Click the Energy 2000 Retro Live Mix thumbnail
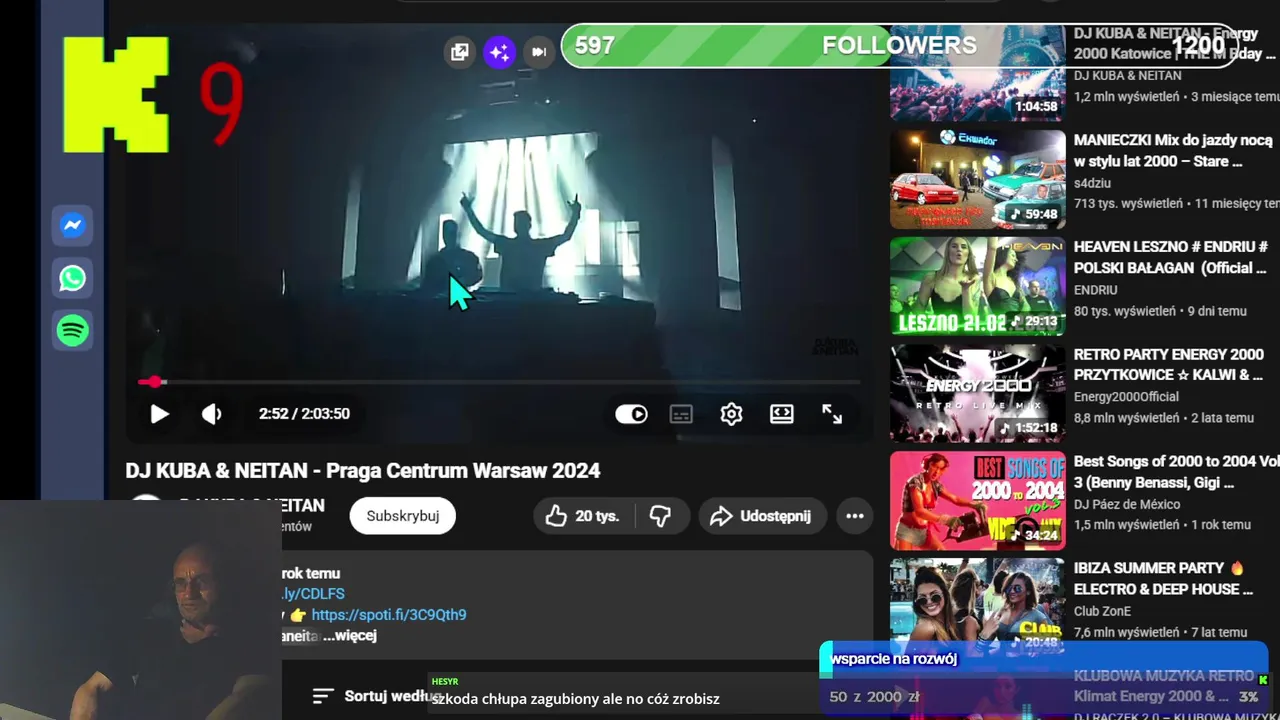The height and width of the screenshot is (720, 1280). click(x=977, y=393)
